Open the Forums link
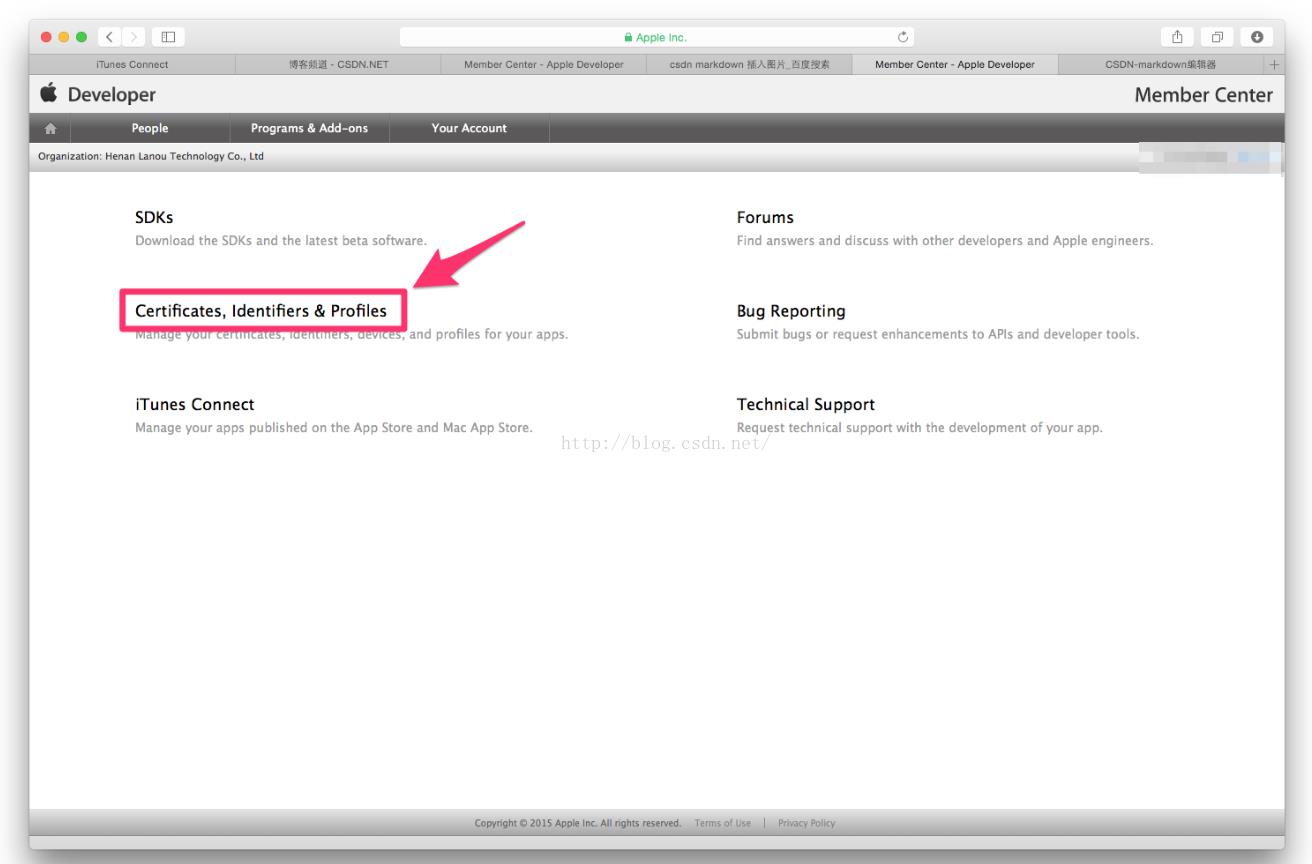Image resolution: width=1312 pixels, height=864 pixels. coord(765,218)
